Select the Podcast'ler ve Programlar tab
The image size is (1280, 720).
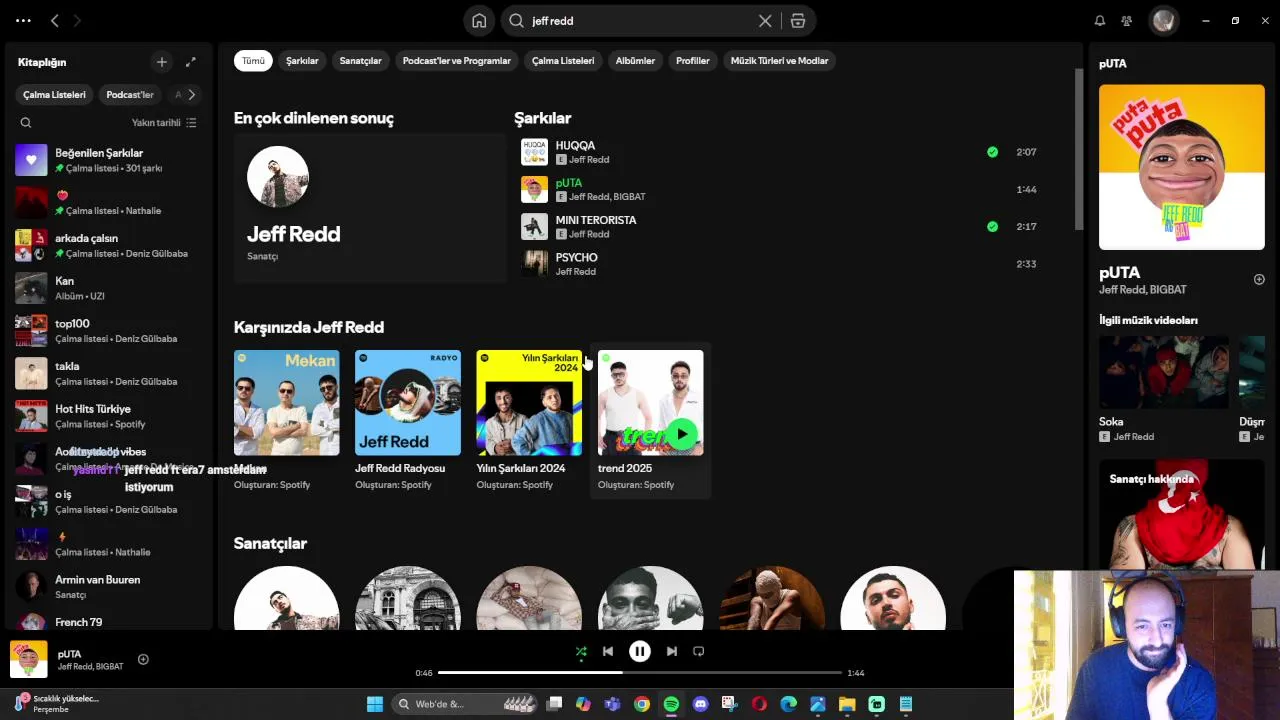pos(457,61)
